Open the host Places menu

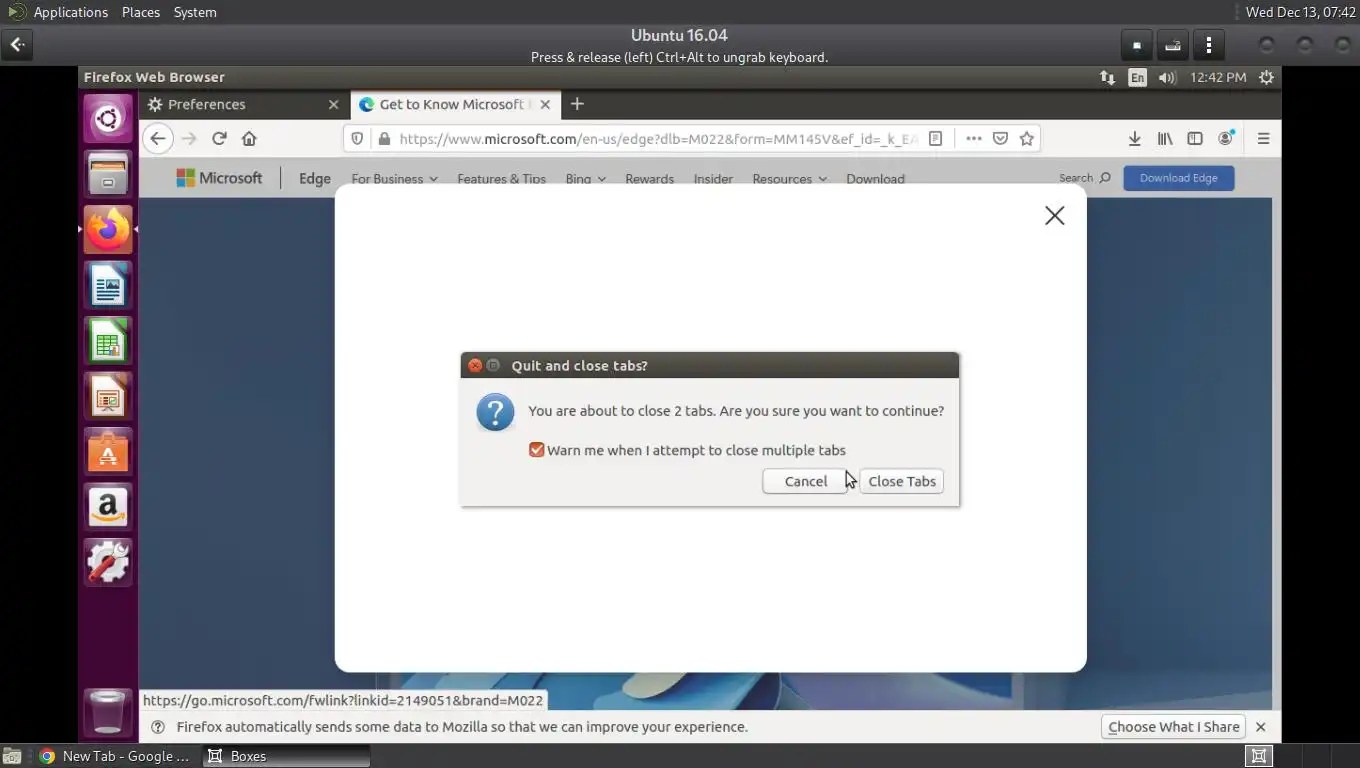point(141,12)
